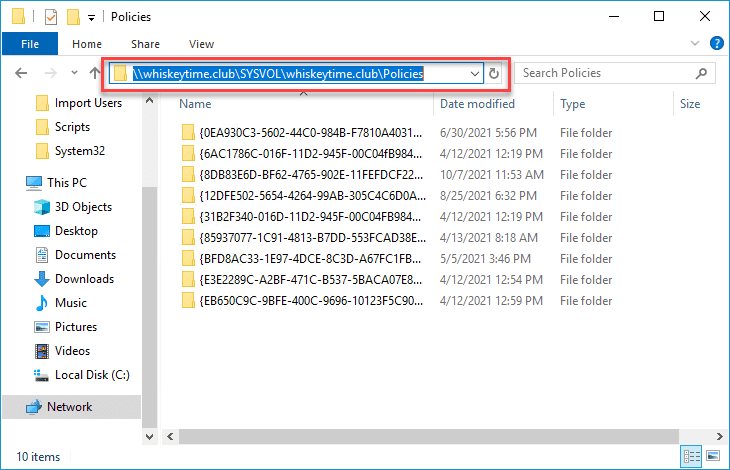Image resolution: width=730 pixels, height=470 pixels.
Task: Select folder {31B2F340-016D-11D2-945F-00C04FB984...
Action: click(311, 217)
